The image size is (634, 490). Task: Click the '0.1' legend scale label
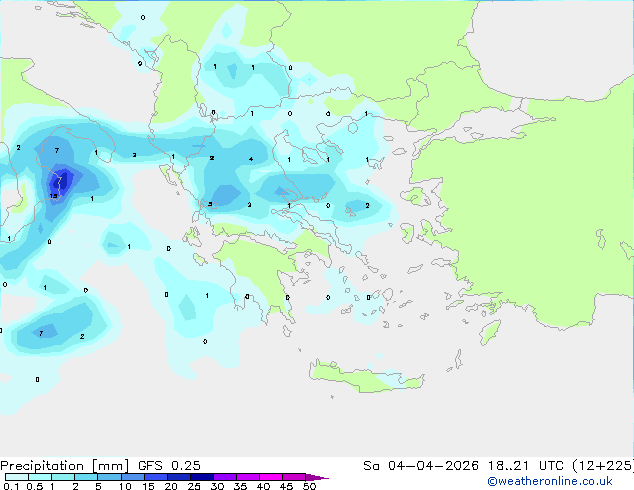11,486
